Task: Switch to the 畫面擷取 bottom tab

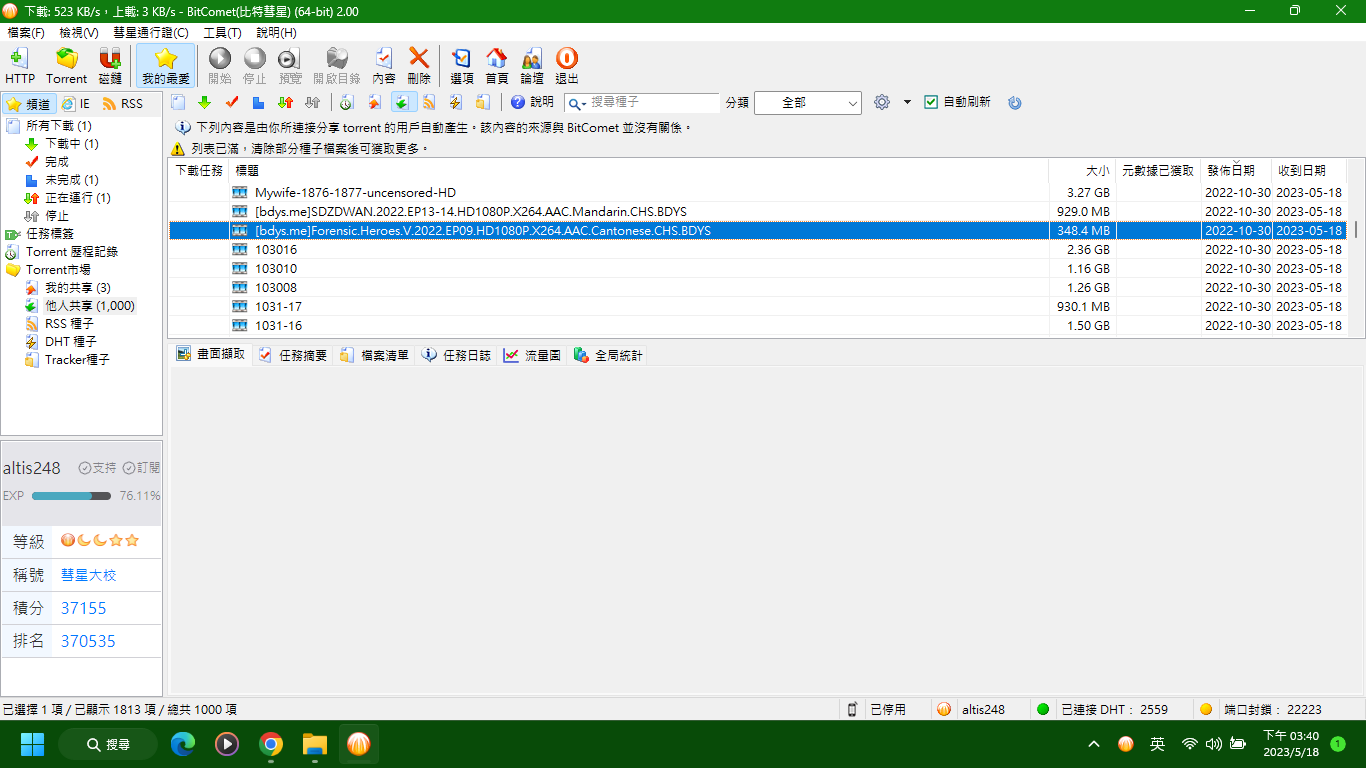Action: (210, 354)
